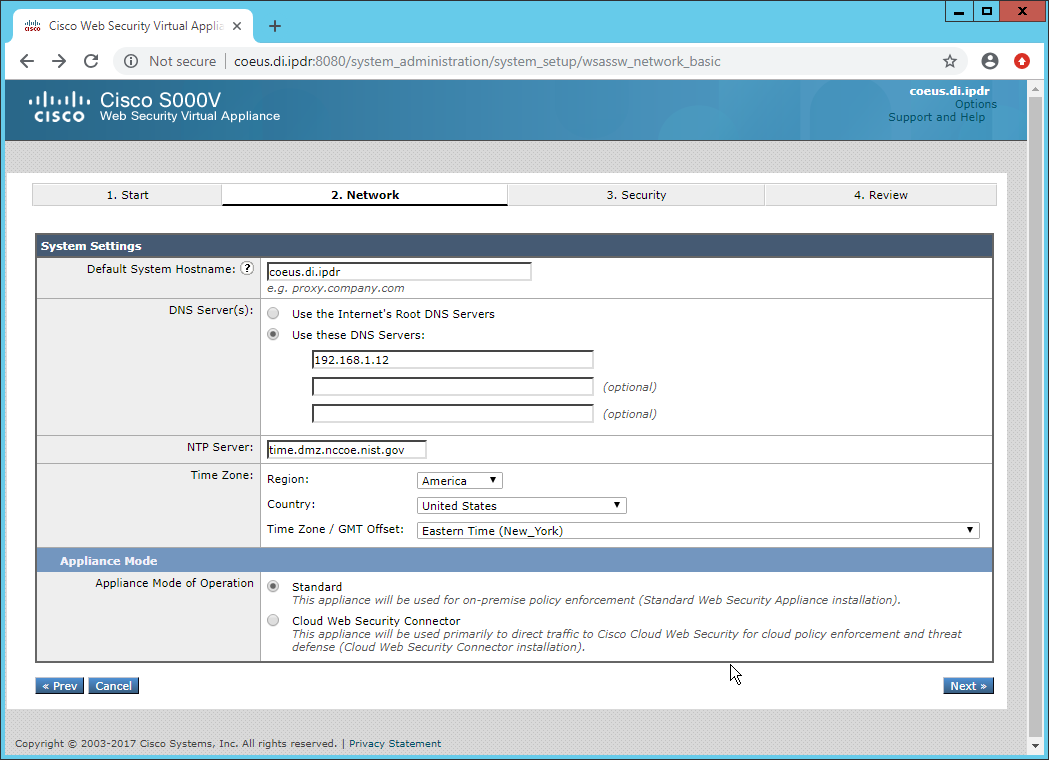
Task: Choose Standard appliance mode
Action: [273, 586]
